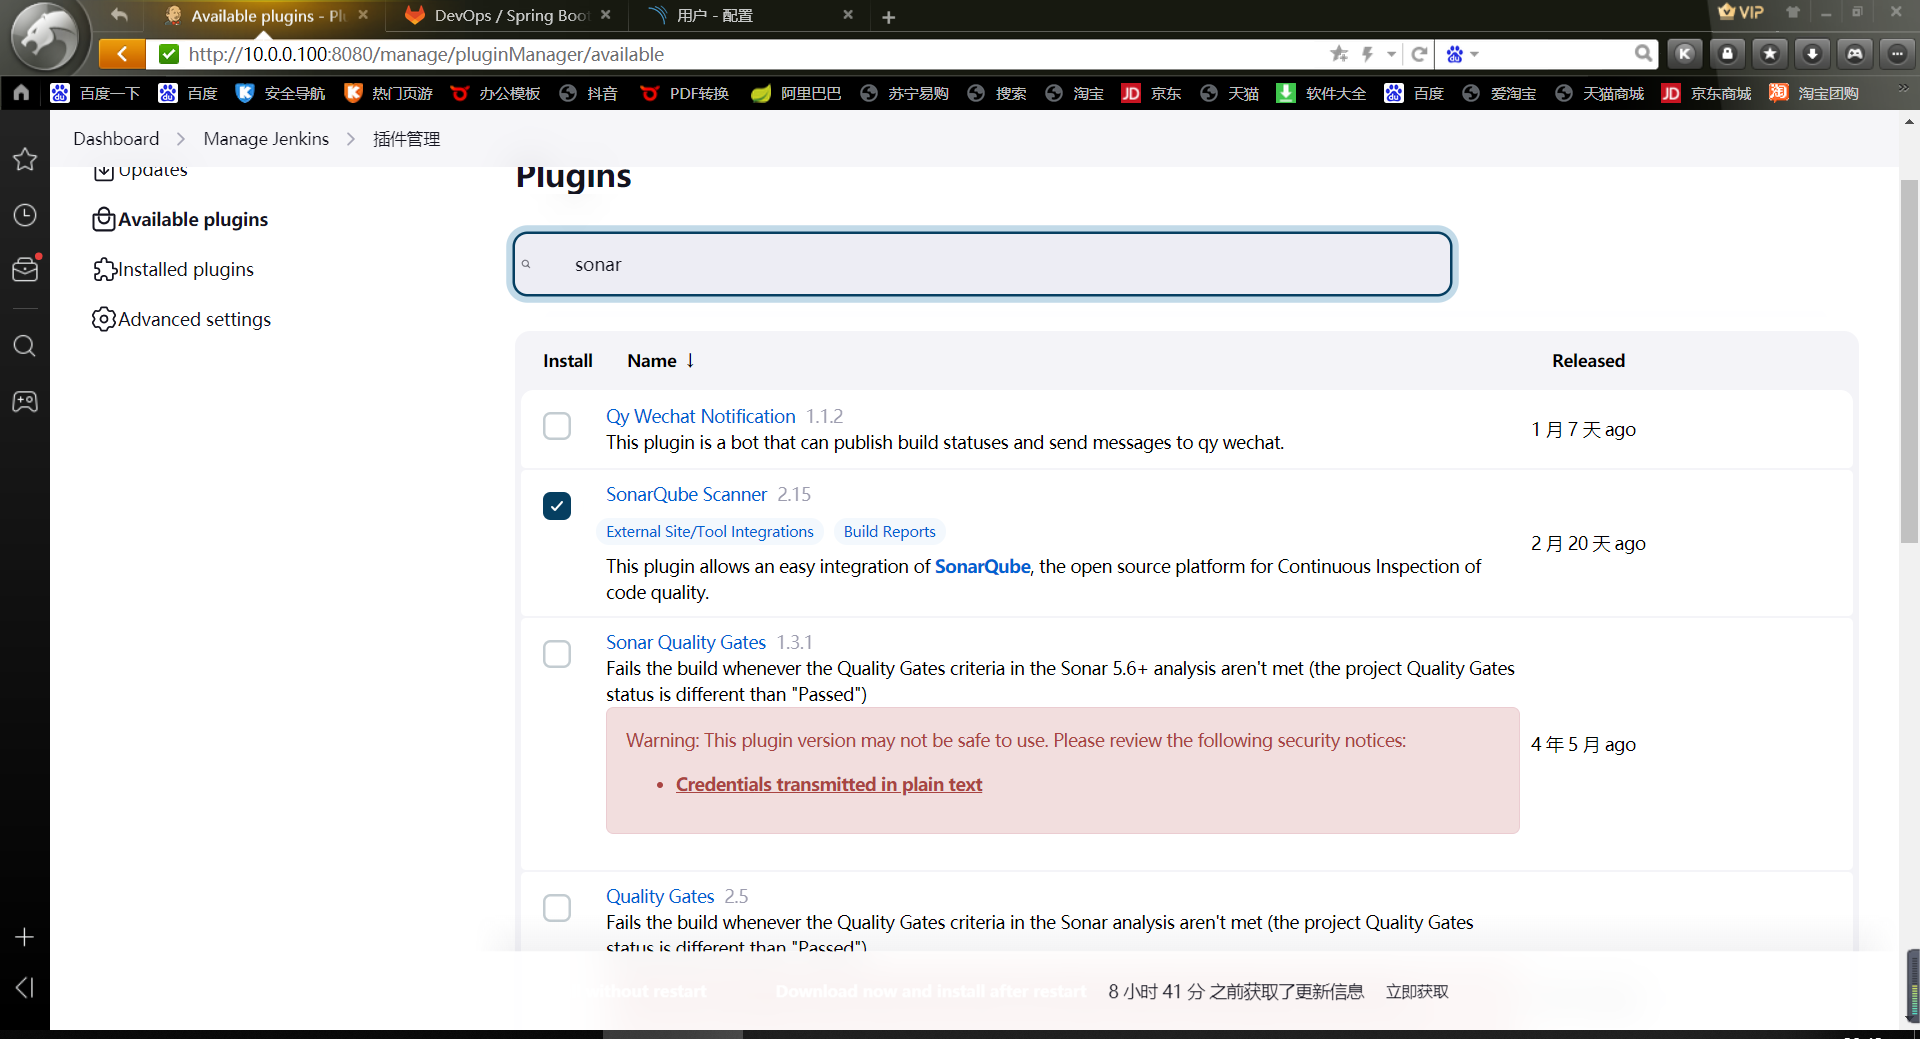Image resolution: width=1920 pixels, height=1039 pixels.
Task: Focus the sonar plugin search field
Action: click(x=983, y=264)
